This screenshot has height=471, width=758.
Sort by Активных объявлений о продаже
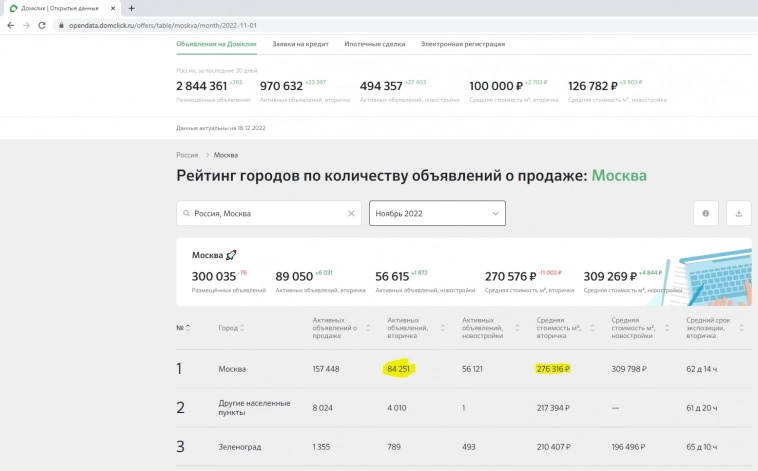click(341, 328)
